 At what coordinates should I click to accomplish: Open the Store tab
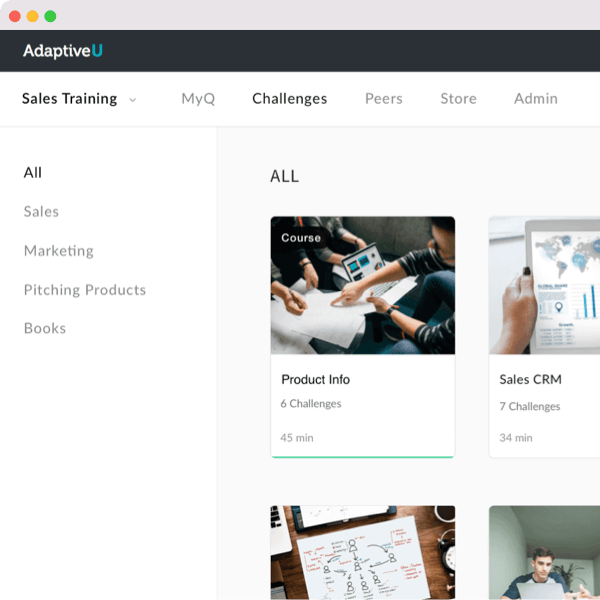[x=458, y=99]
